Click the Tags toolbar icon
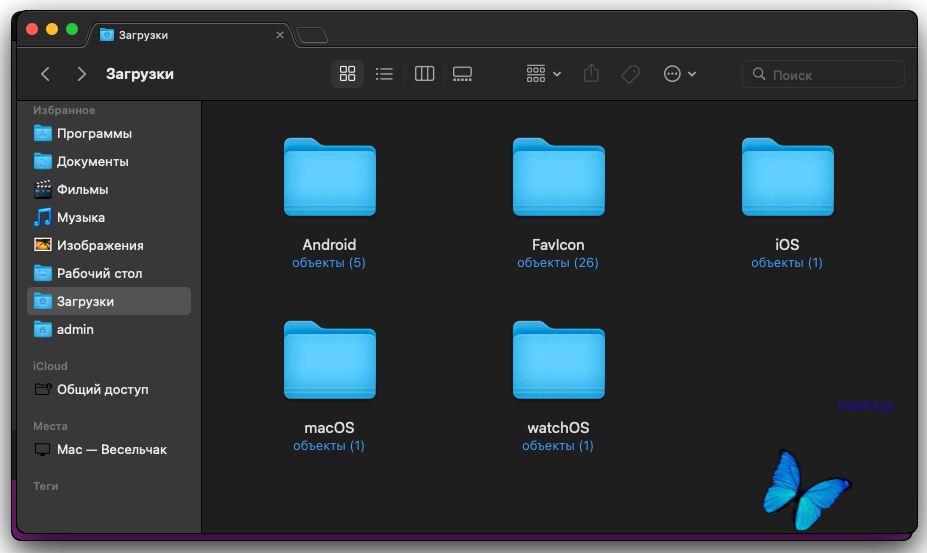Screen dimensions: 927x553 click(630, 74)
